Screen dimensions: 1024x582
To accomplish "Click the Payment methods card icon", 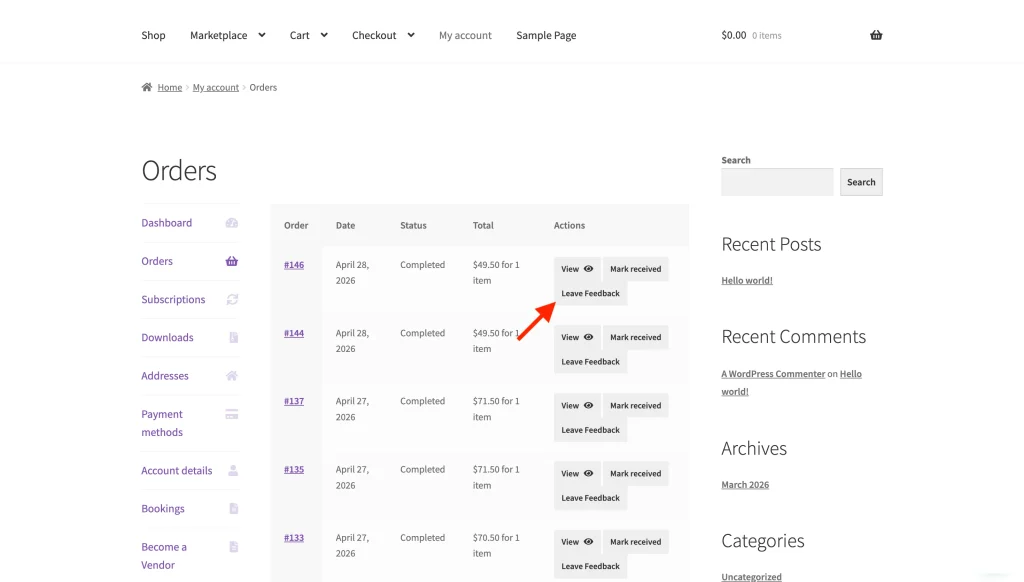I will [232, 414].
